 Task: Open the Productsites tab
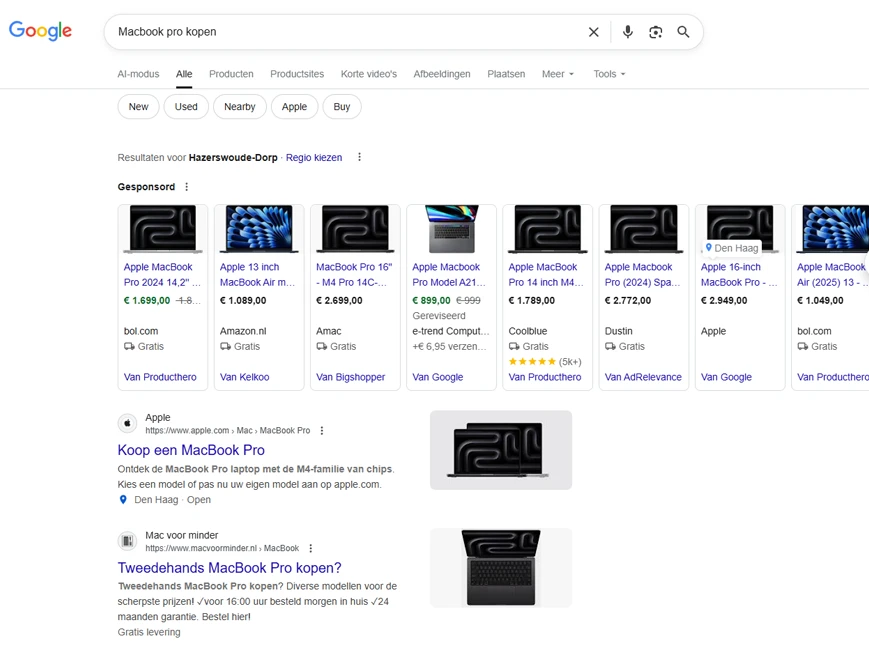click(x=297, y=74)
